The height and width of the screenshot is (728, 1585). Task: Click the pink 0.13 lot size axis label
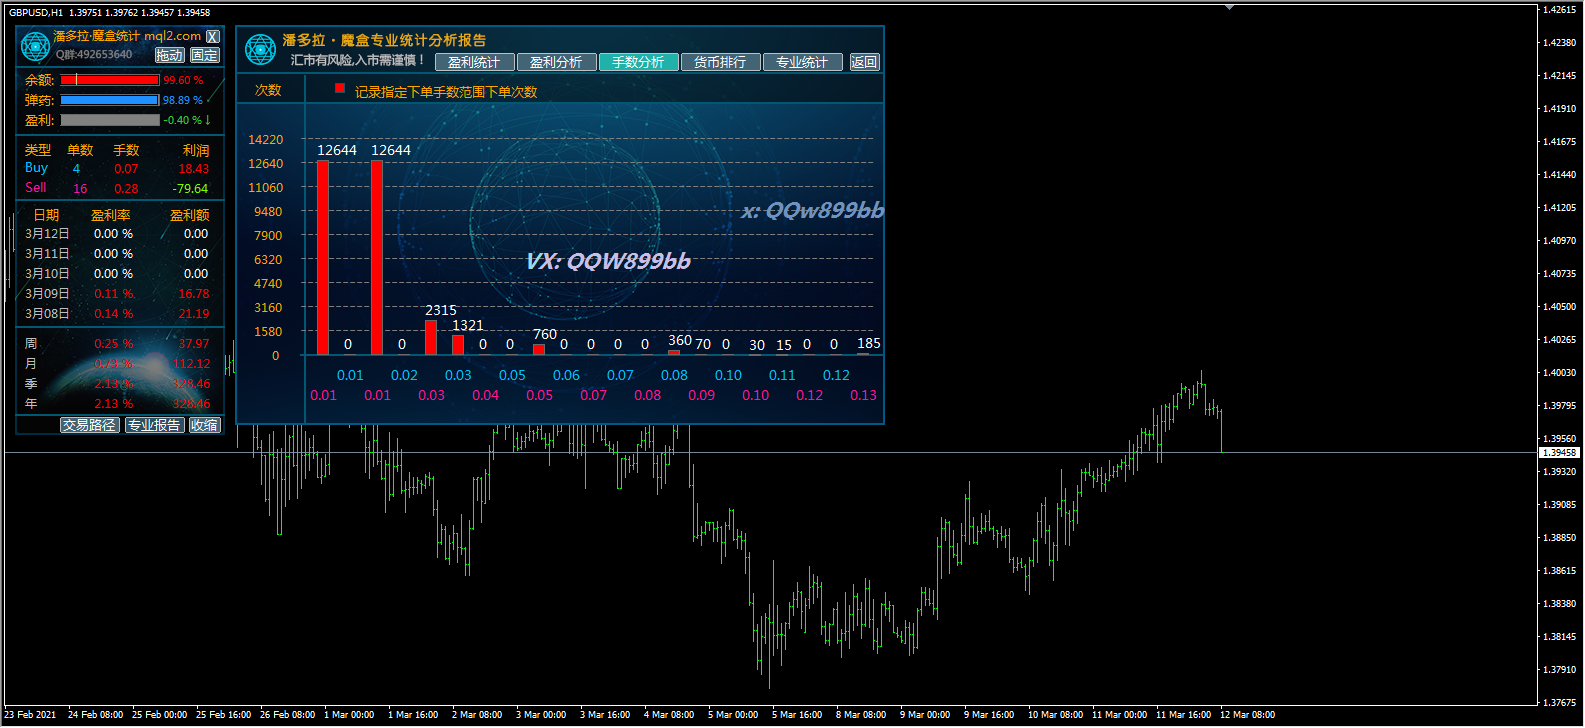click(x=863, y=395)
